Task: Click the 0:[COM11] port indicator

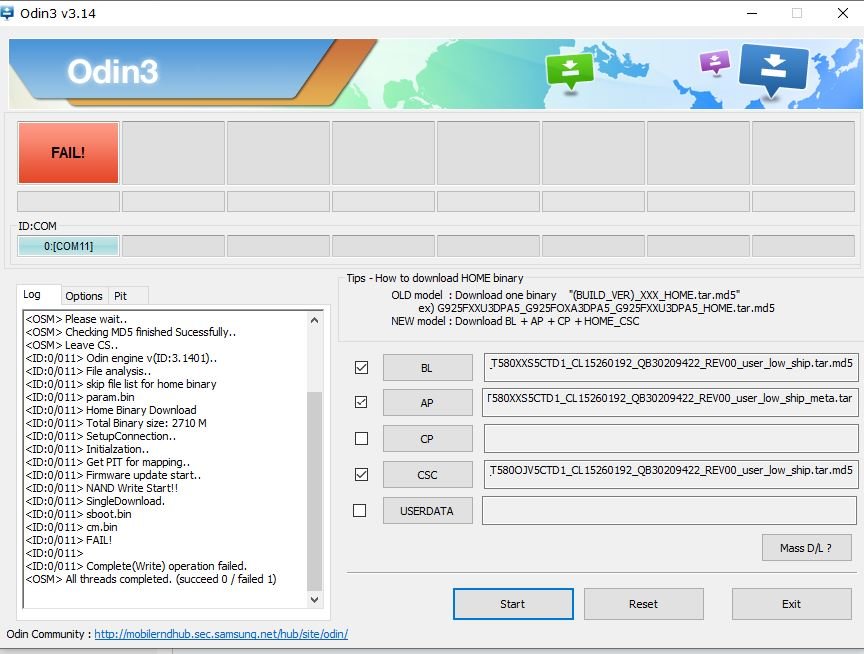Action: pos(68,246)
